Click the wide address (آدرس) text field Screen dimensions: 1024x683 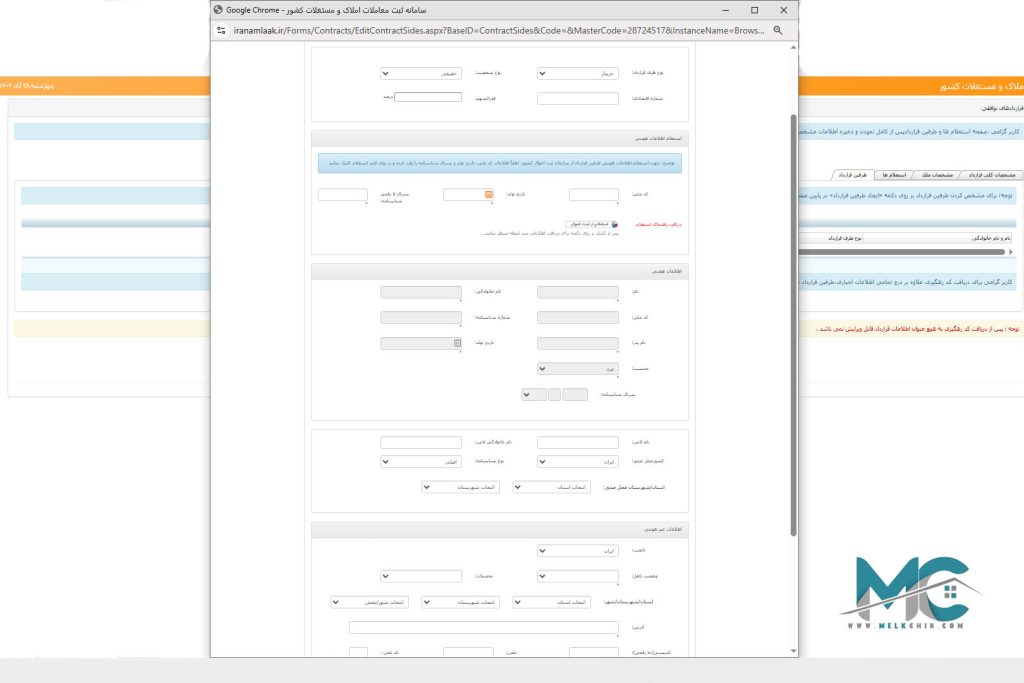click(x=483, y=627)
